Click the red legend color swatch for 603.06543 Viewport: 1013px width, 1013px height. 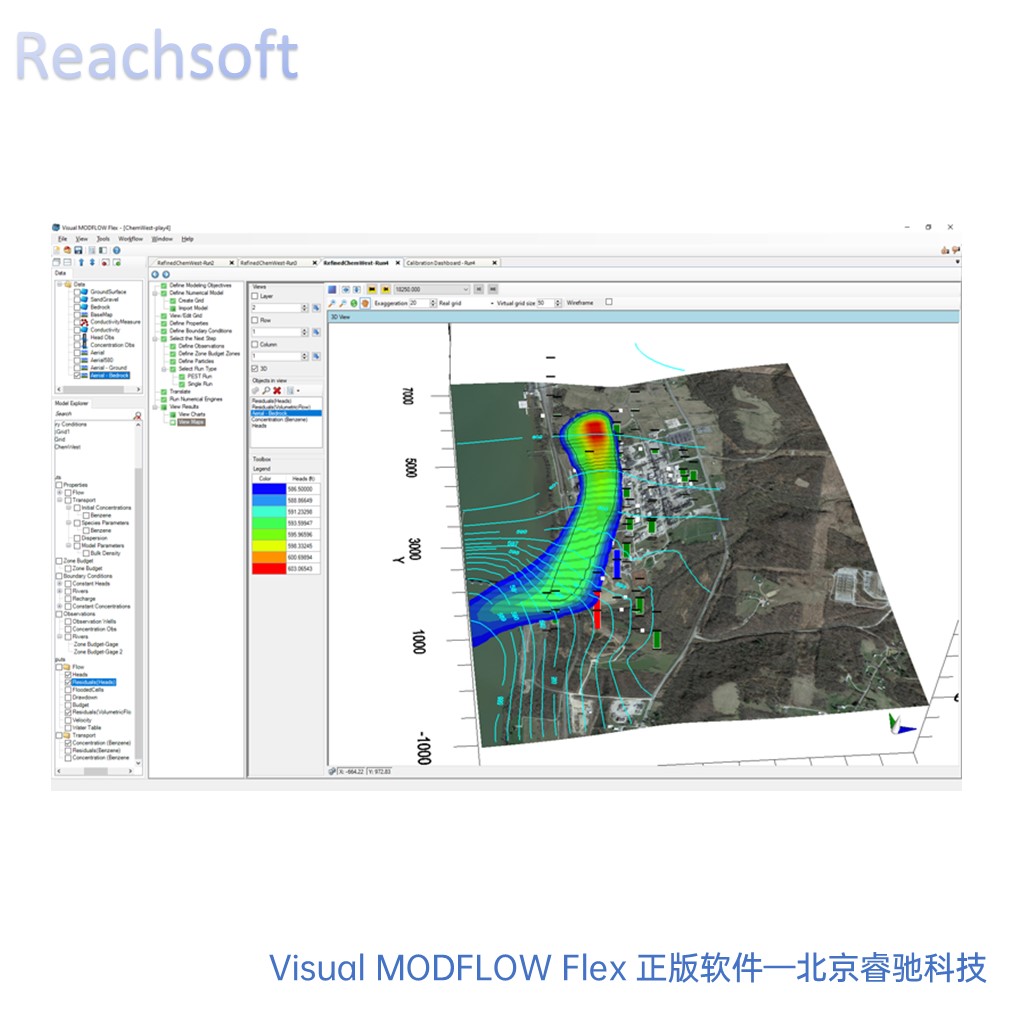[x=269, y=569]
